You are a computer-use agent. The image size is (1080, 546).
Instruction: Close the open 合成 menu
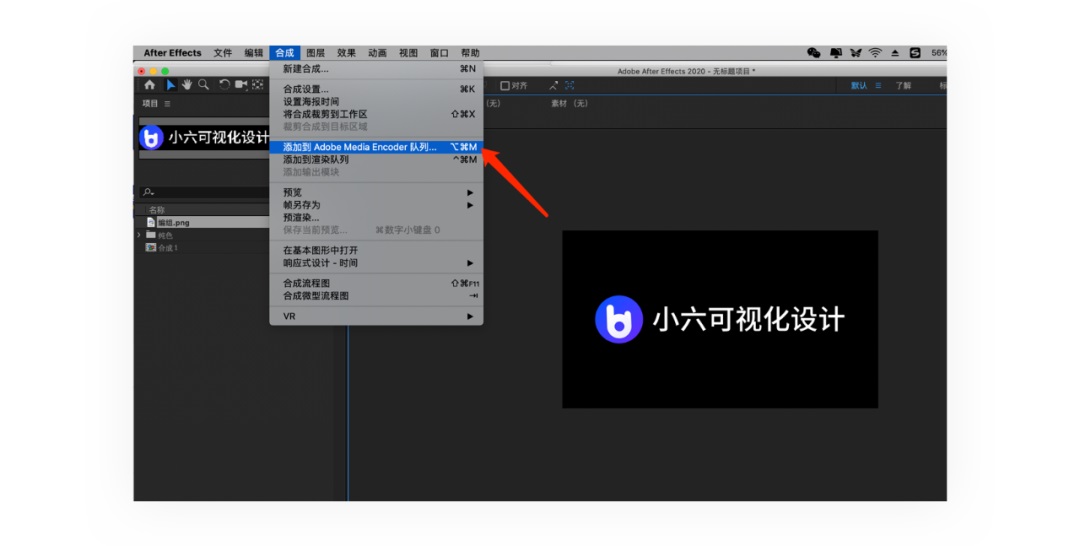284,52
